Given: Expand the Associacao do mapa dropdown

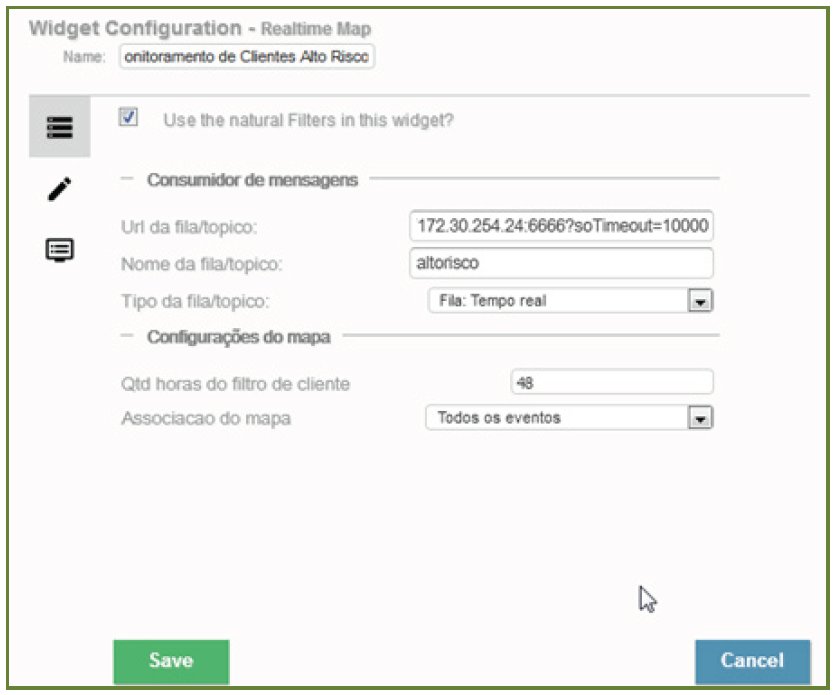Looking at the screenshot, I should (701, 419).
